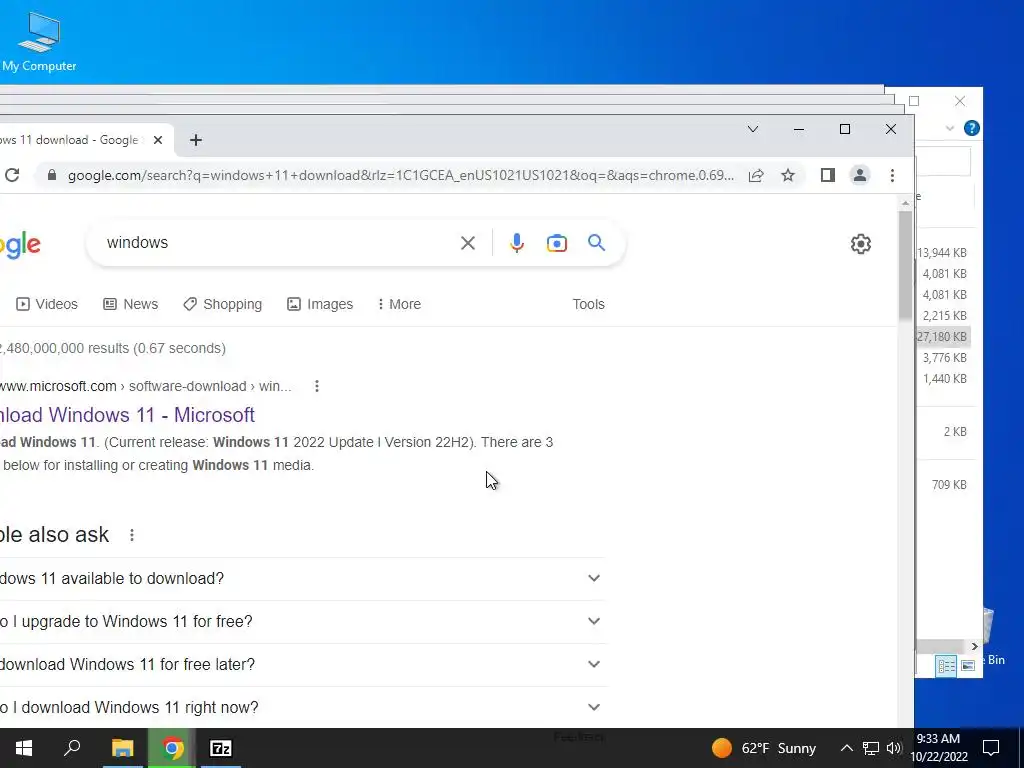Share this page via share icon

click(756, 175)
